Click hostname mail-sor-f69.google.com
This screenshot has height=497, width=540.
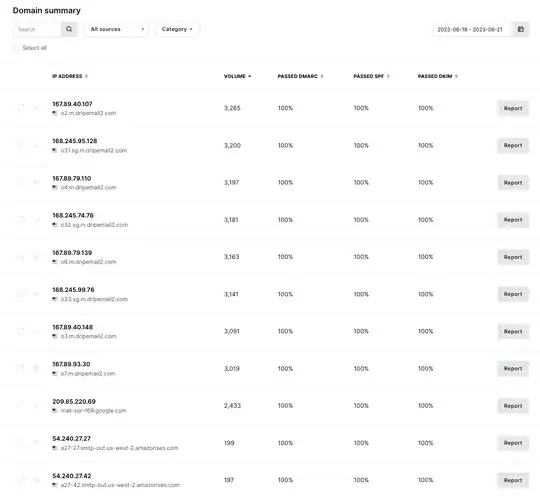click(93, 411)
